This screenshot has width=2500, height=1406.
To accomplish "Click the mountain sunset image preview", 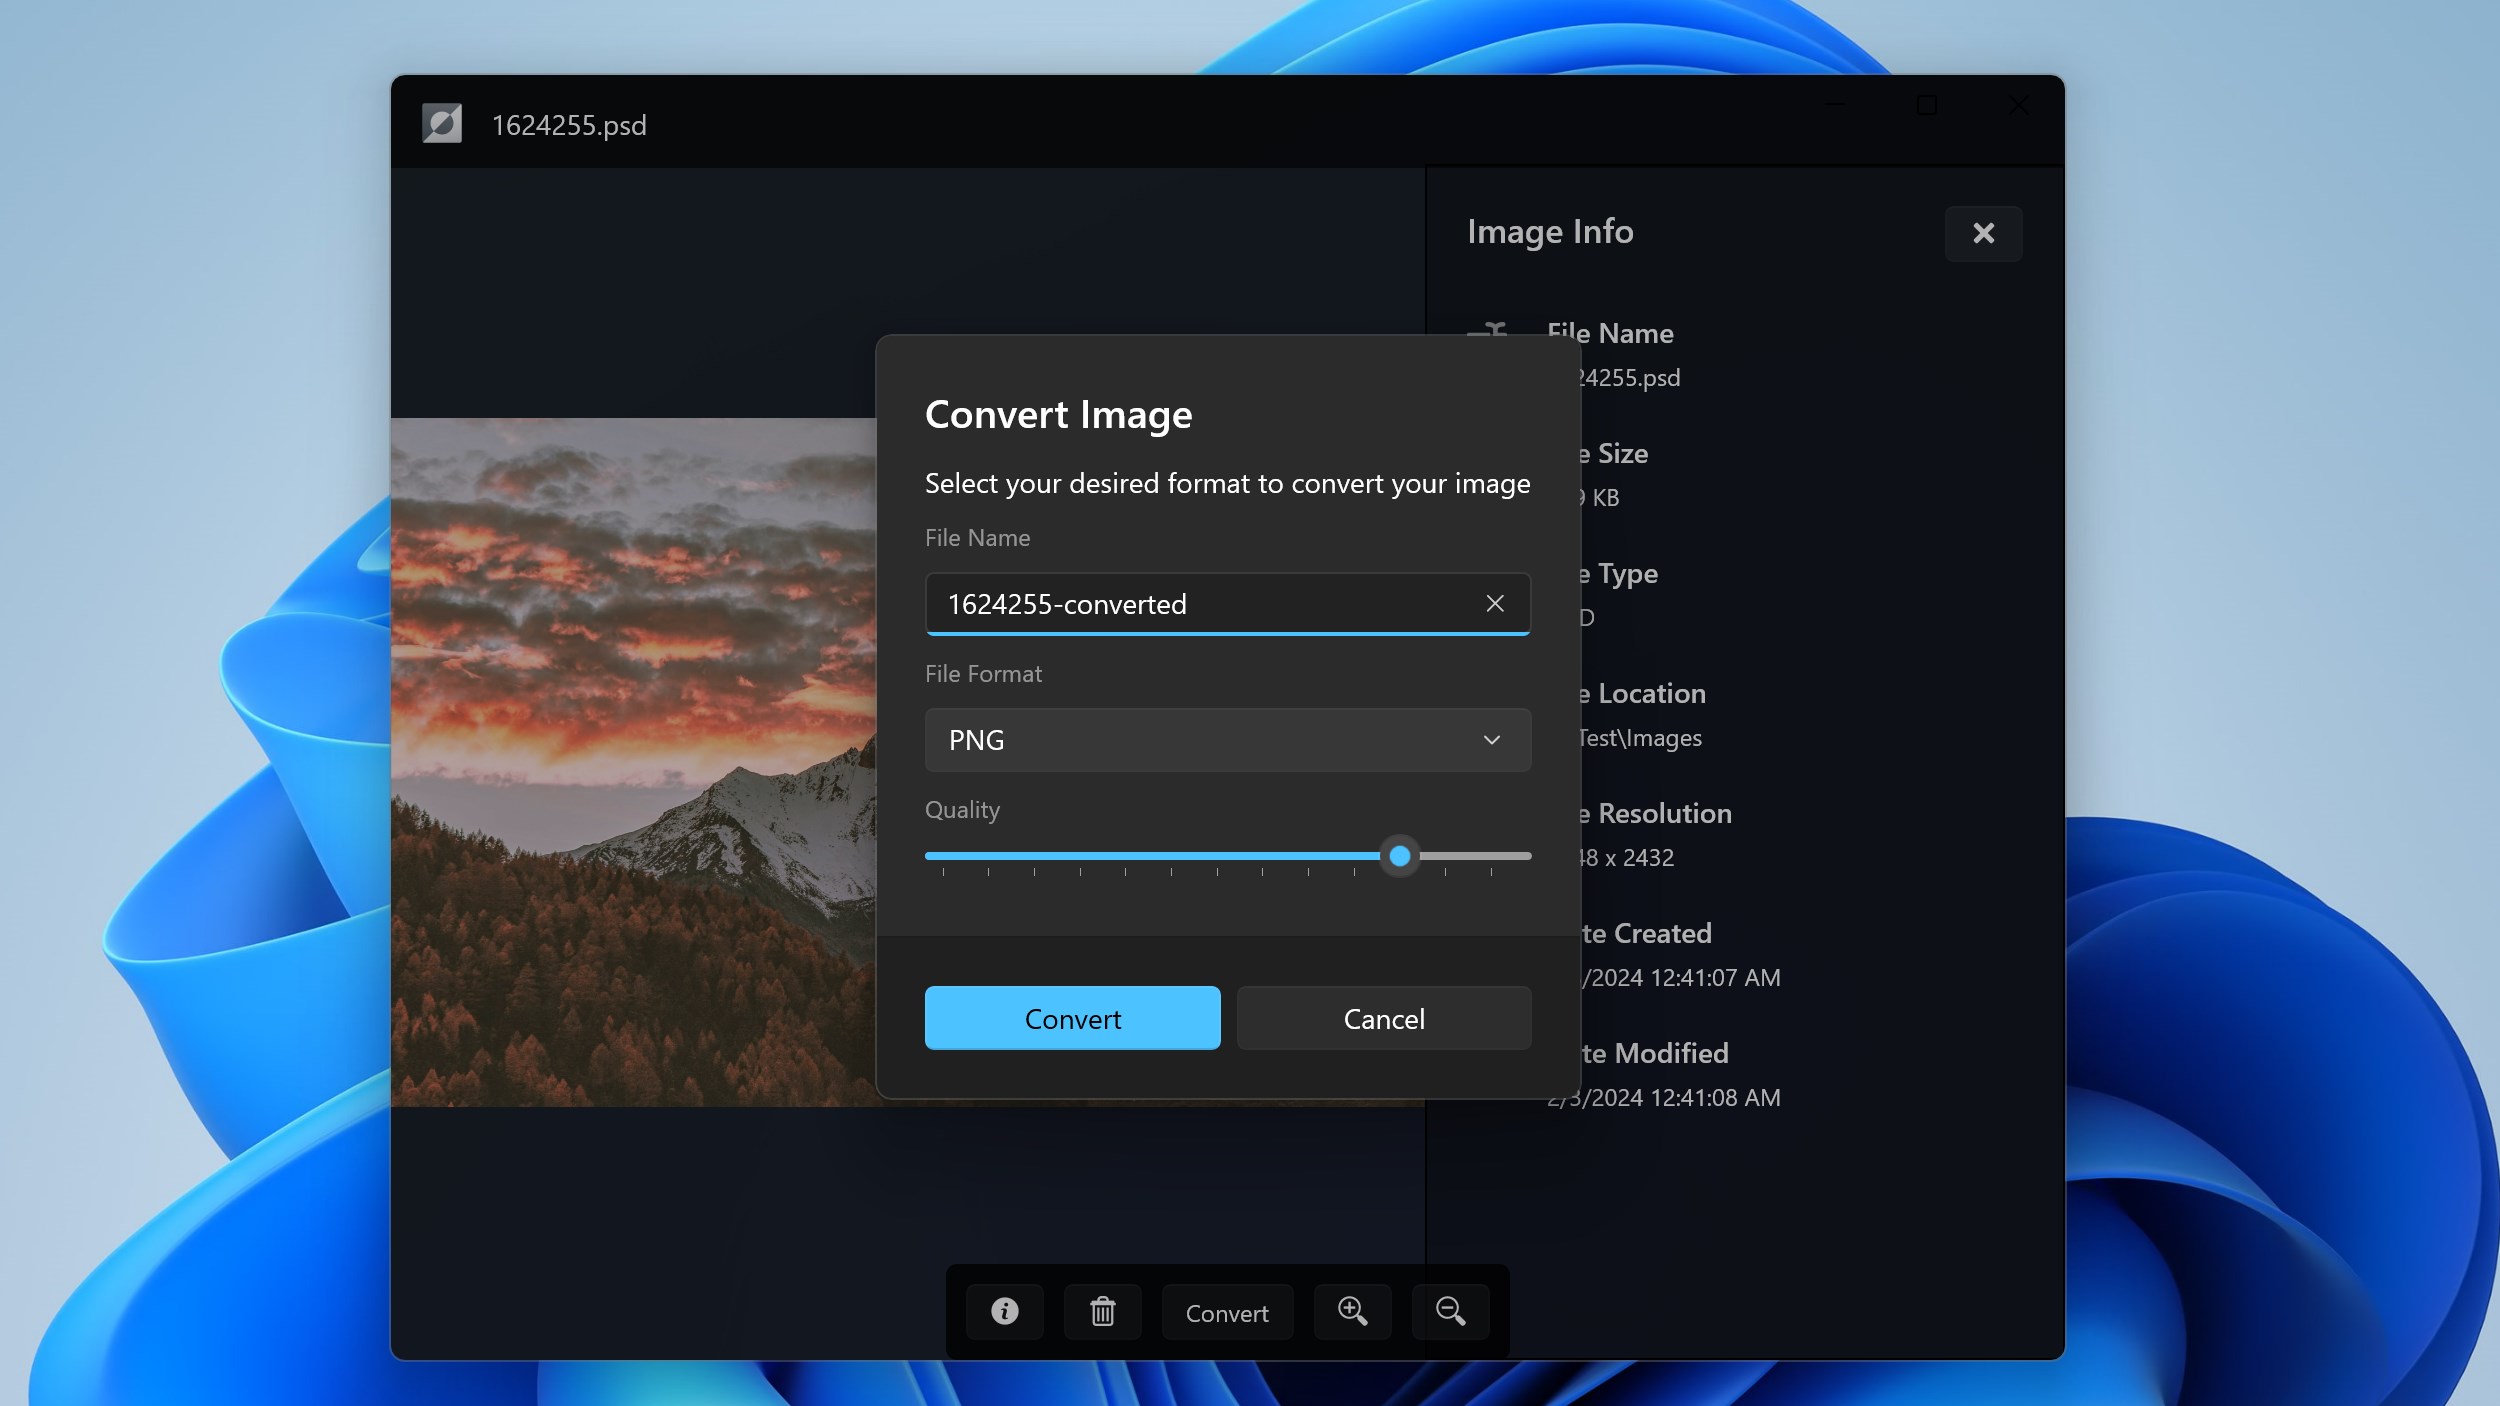I will click(632, 760).
